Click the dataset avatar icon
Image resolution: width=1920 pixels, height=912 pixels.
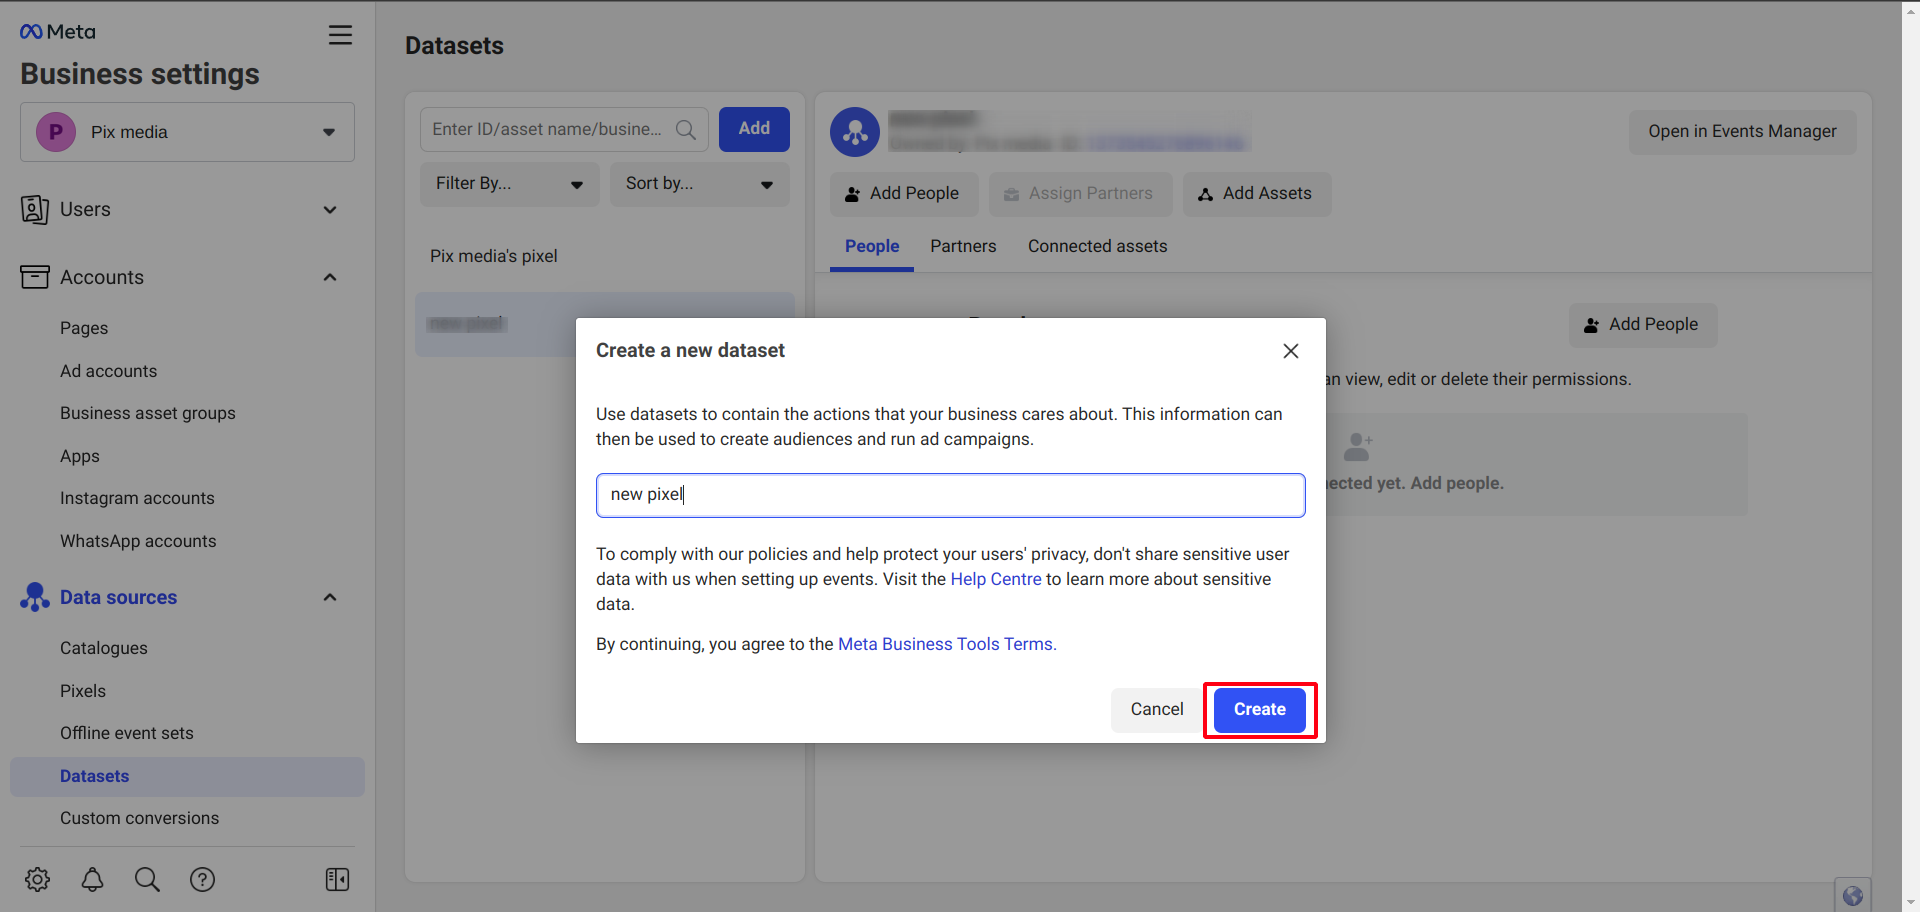855,132
